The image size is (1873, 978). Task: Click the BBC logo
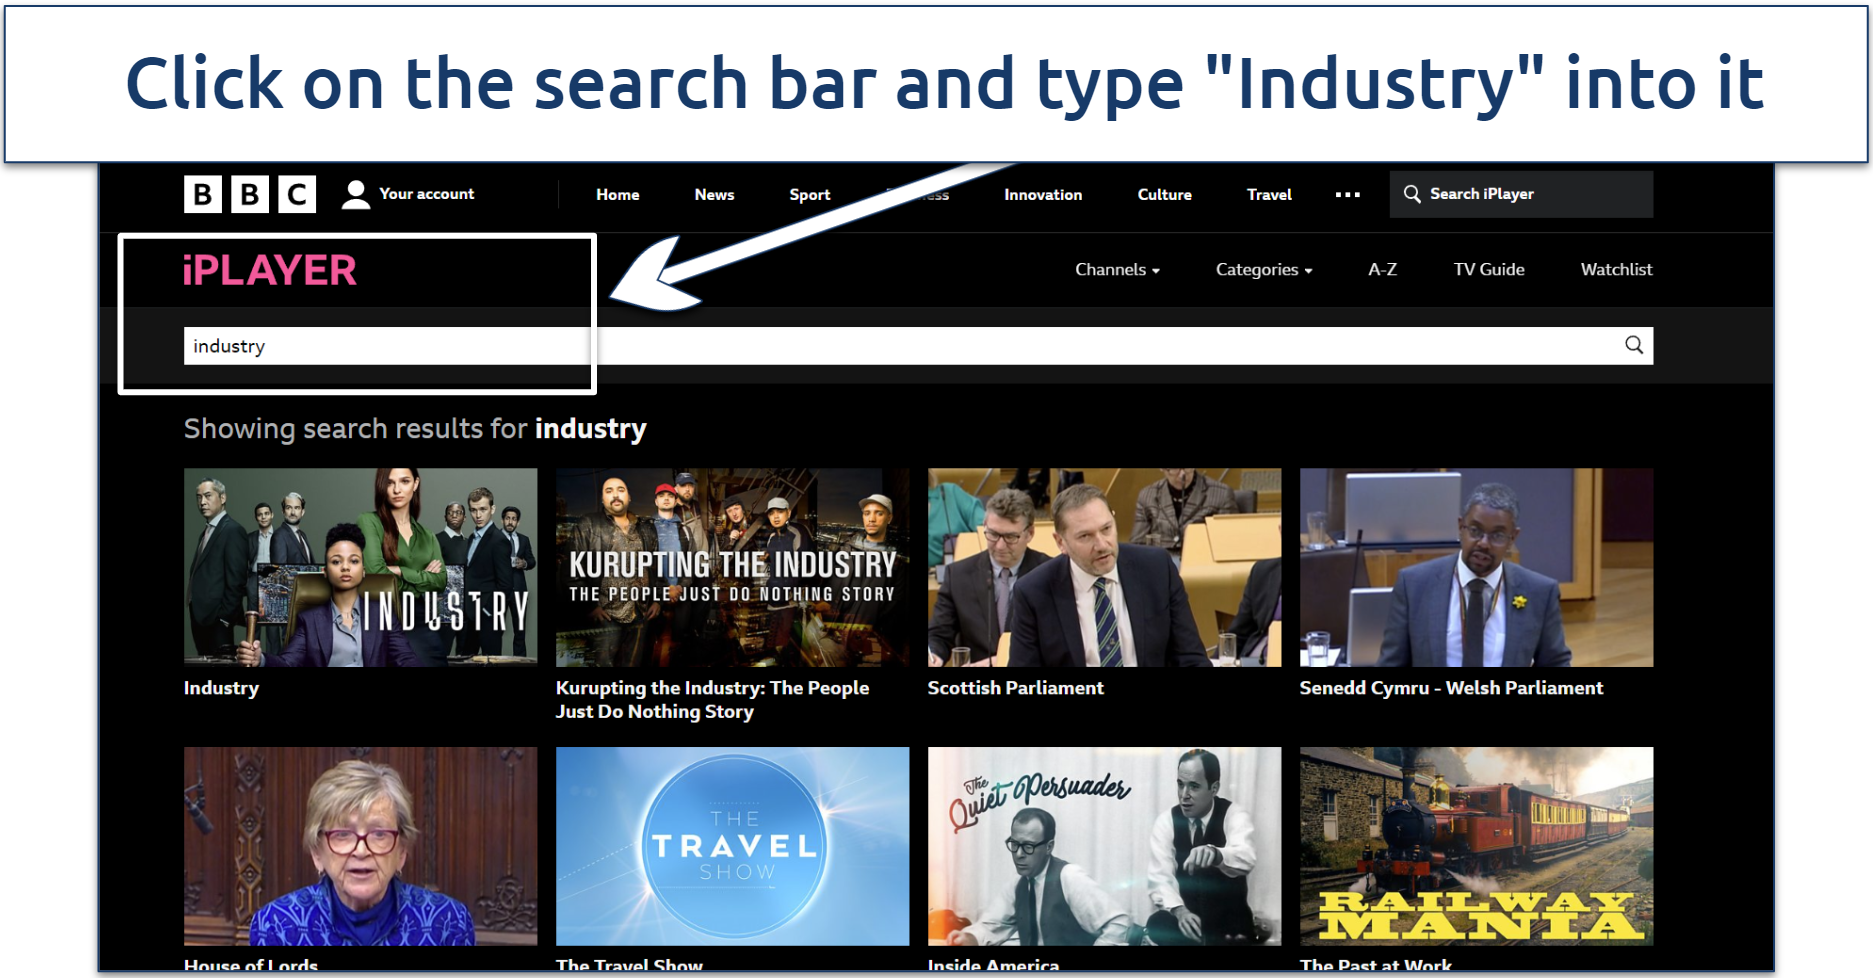250,194
